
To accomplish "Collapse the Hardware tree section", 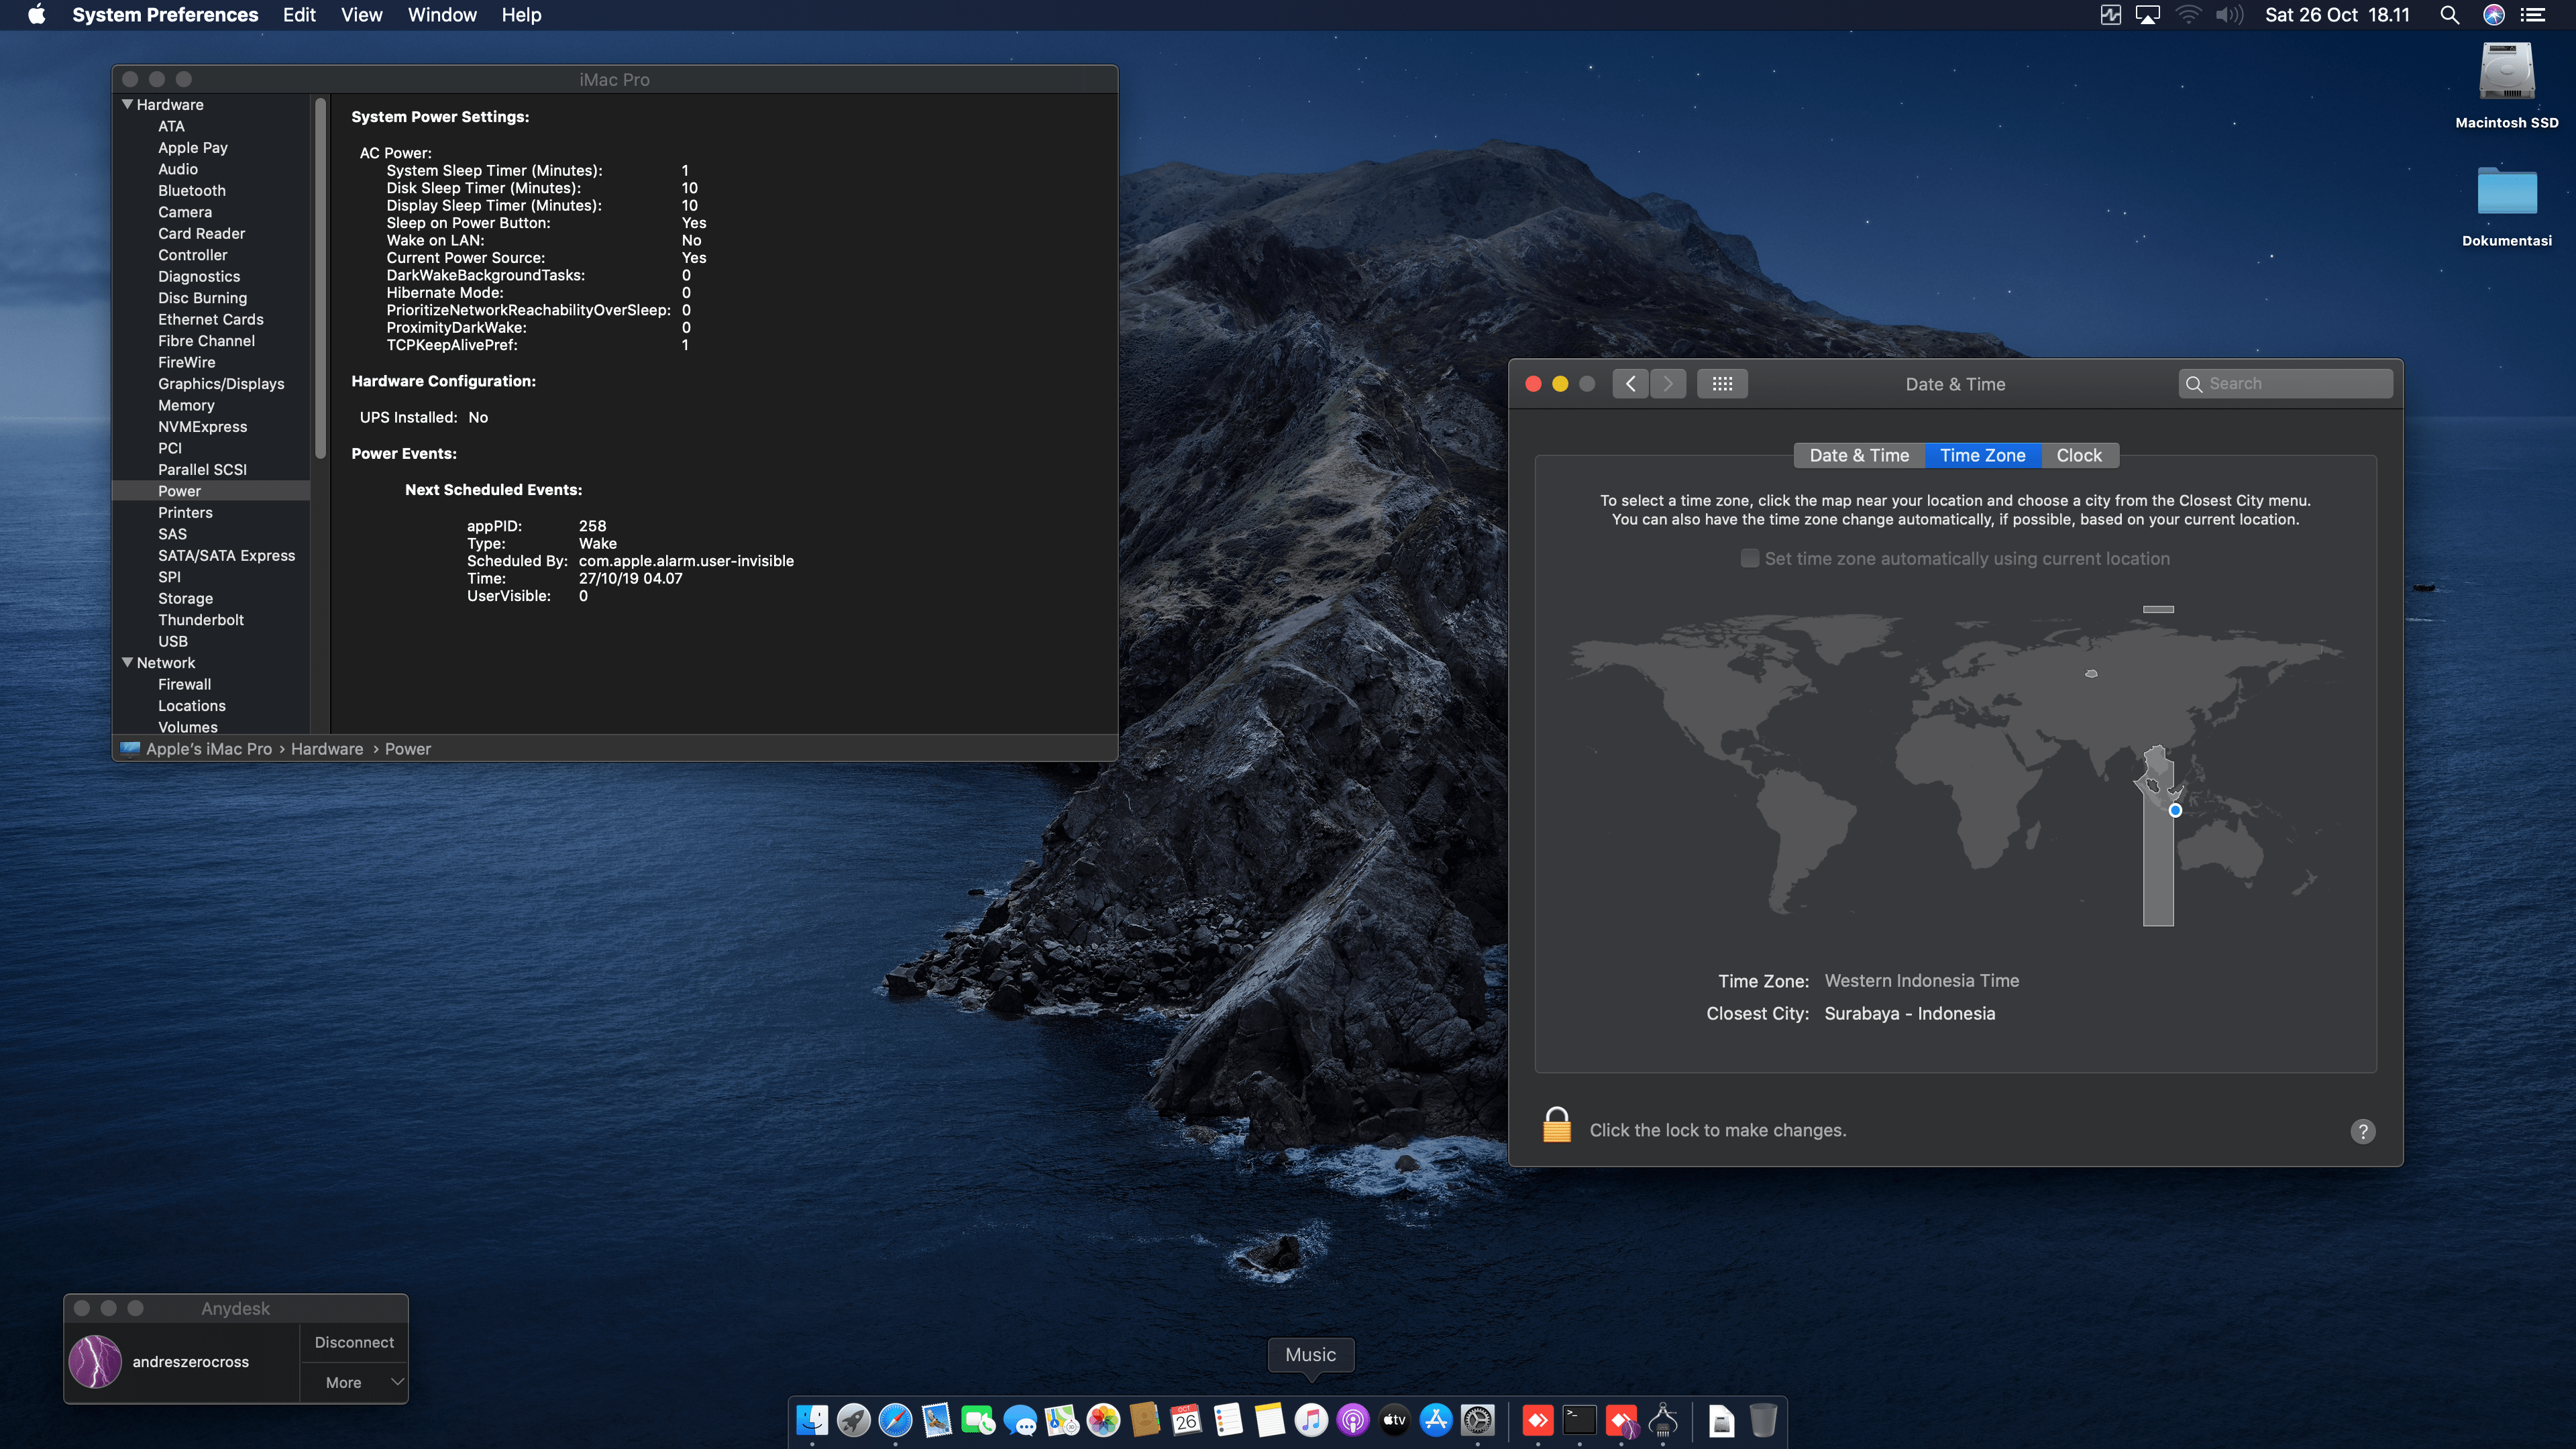I will point(127,104).
